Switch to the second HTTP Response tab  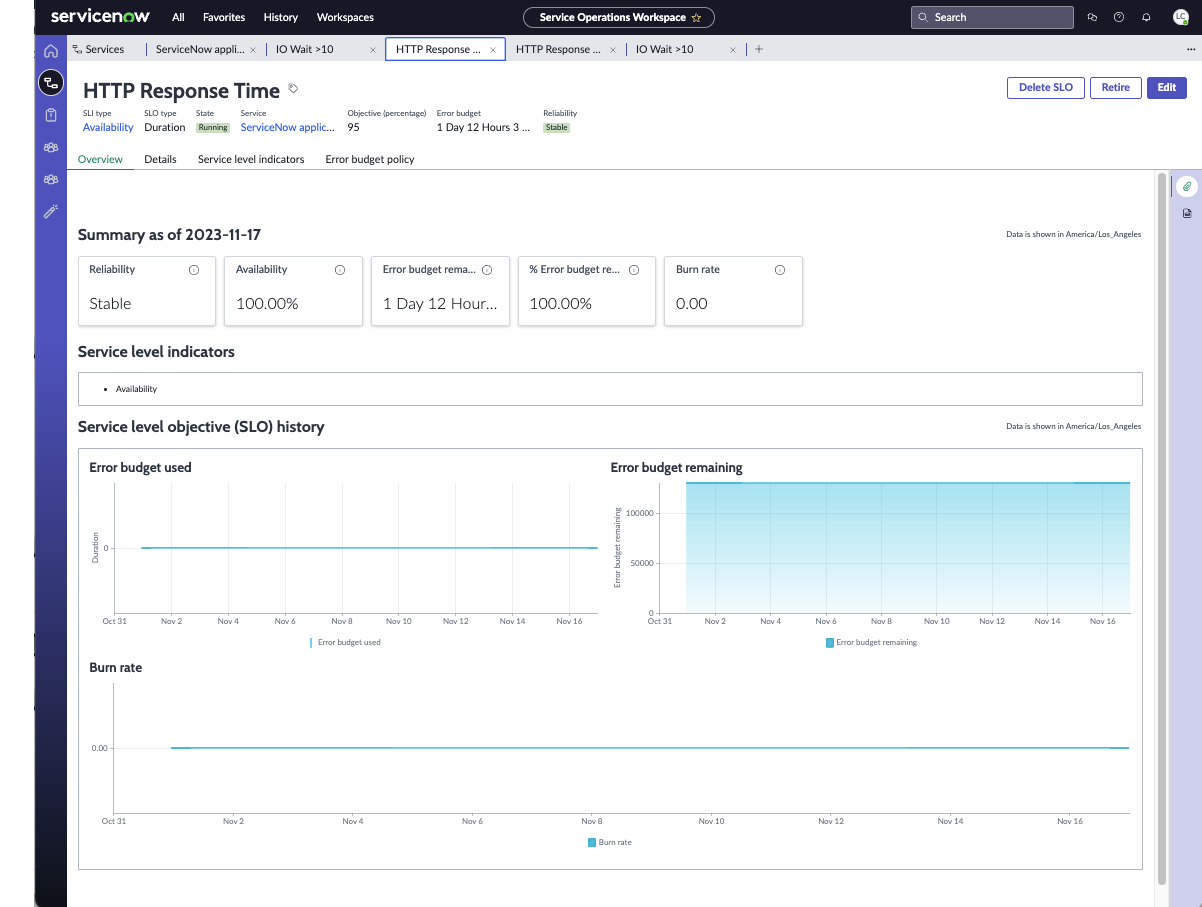click(559, 49)
